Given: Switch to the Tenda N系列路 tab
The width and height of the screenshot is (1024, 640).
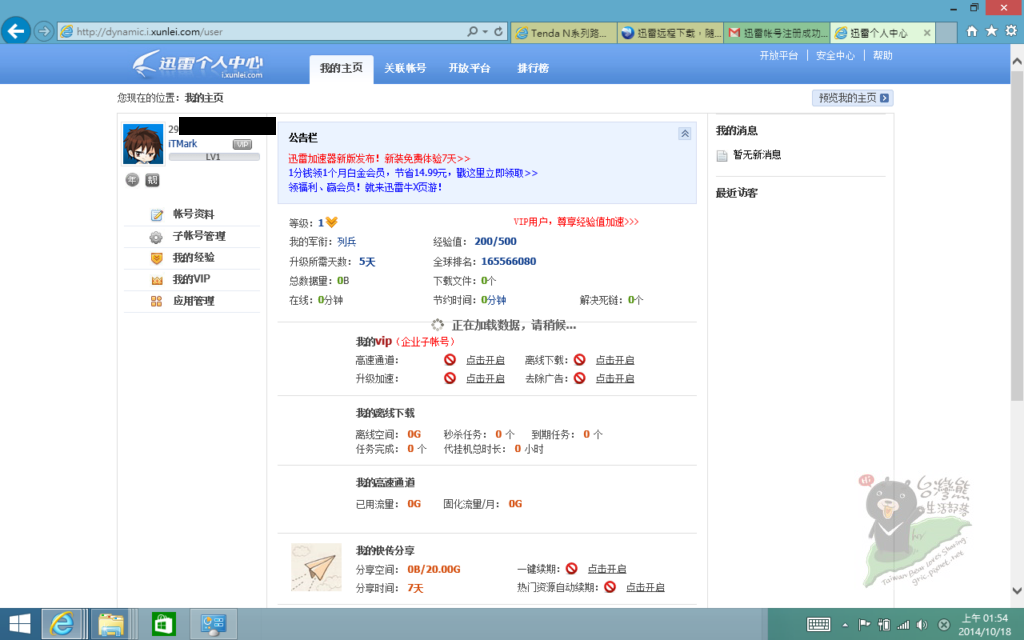Looking at the screenshot, I should 564,33.
